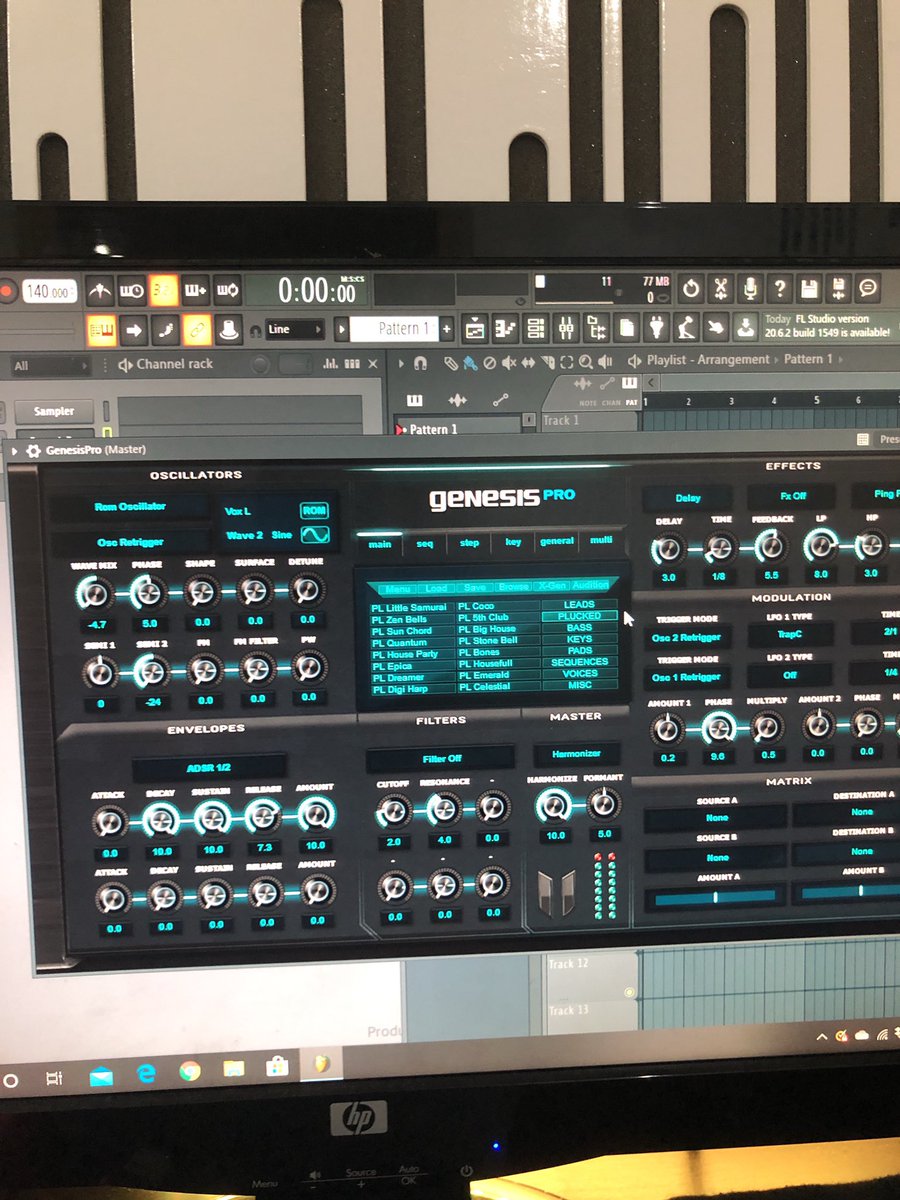Toggle the blend recording overdub icon
This screenshot has height=1200, width=900.
coord(196,290)
